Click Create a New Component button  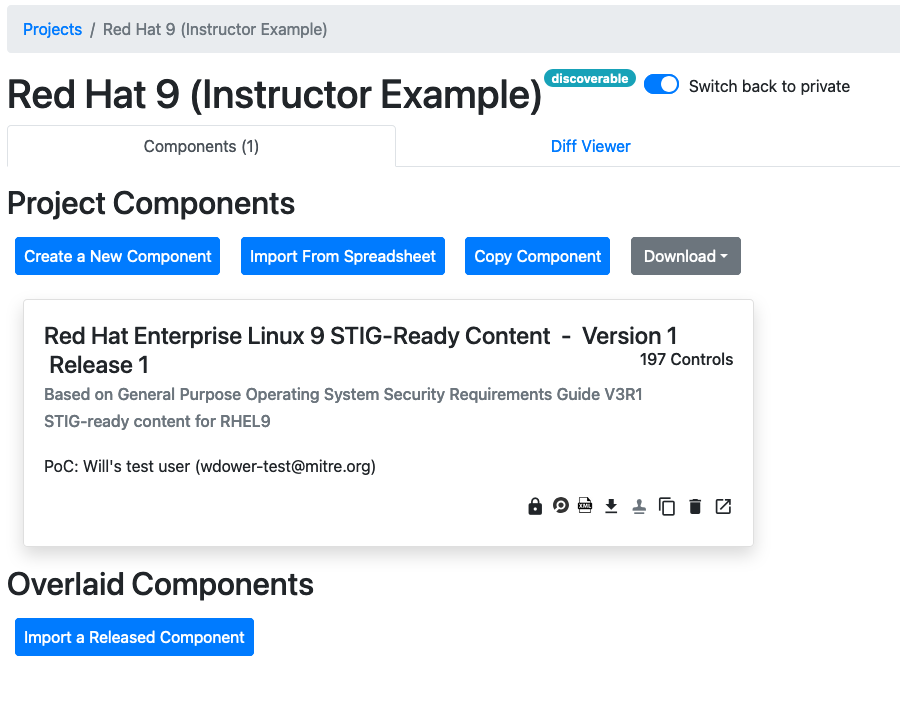(x=118, y=256)
